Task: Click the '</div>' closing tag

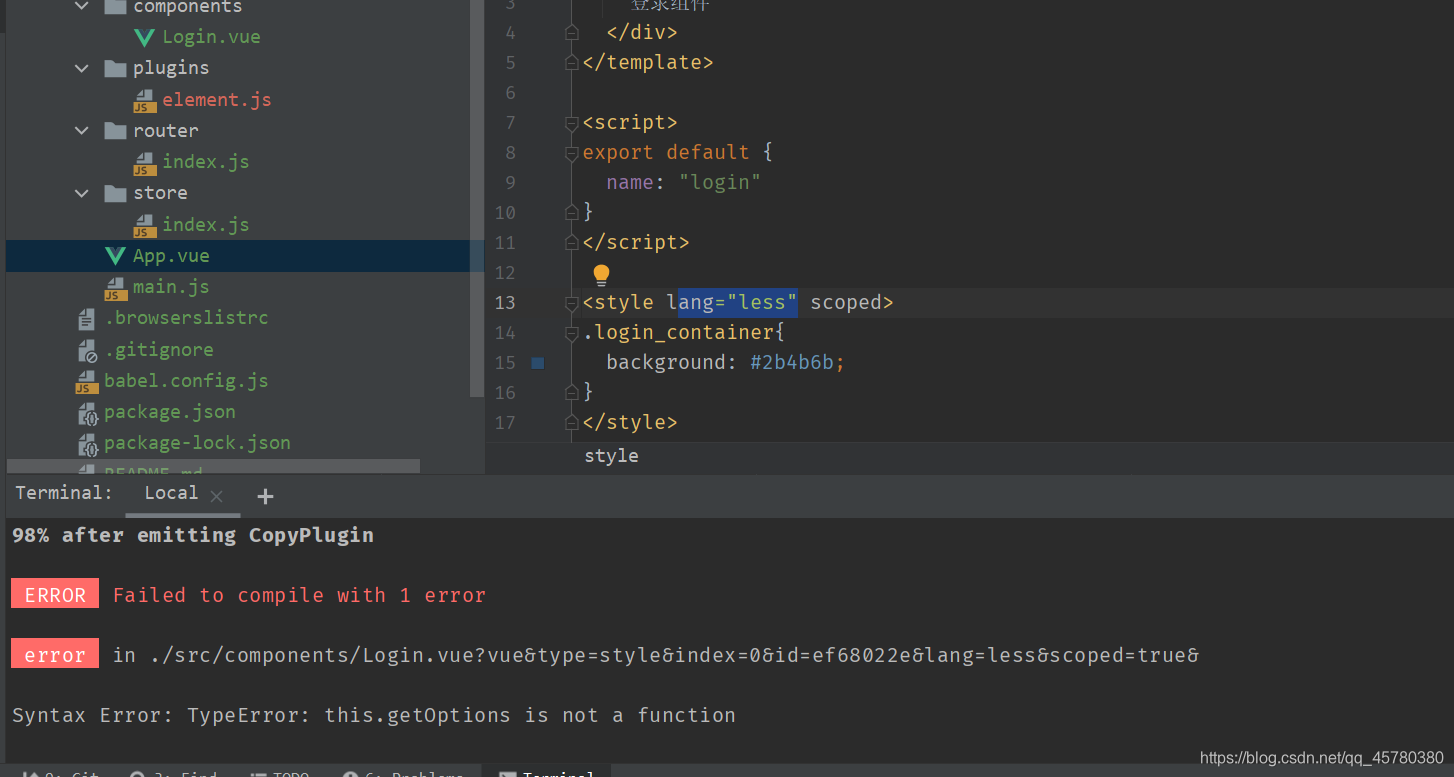Action: [642, 32]
